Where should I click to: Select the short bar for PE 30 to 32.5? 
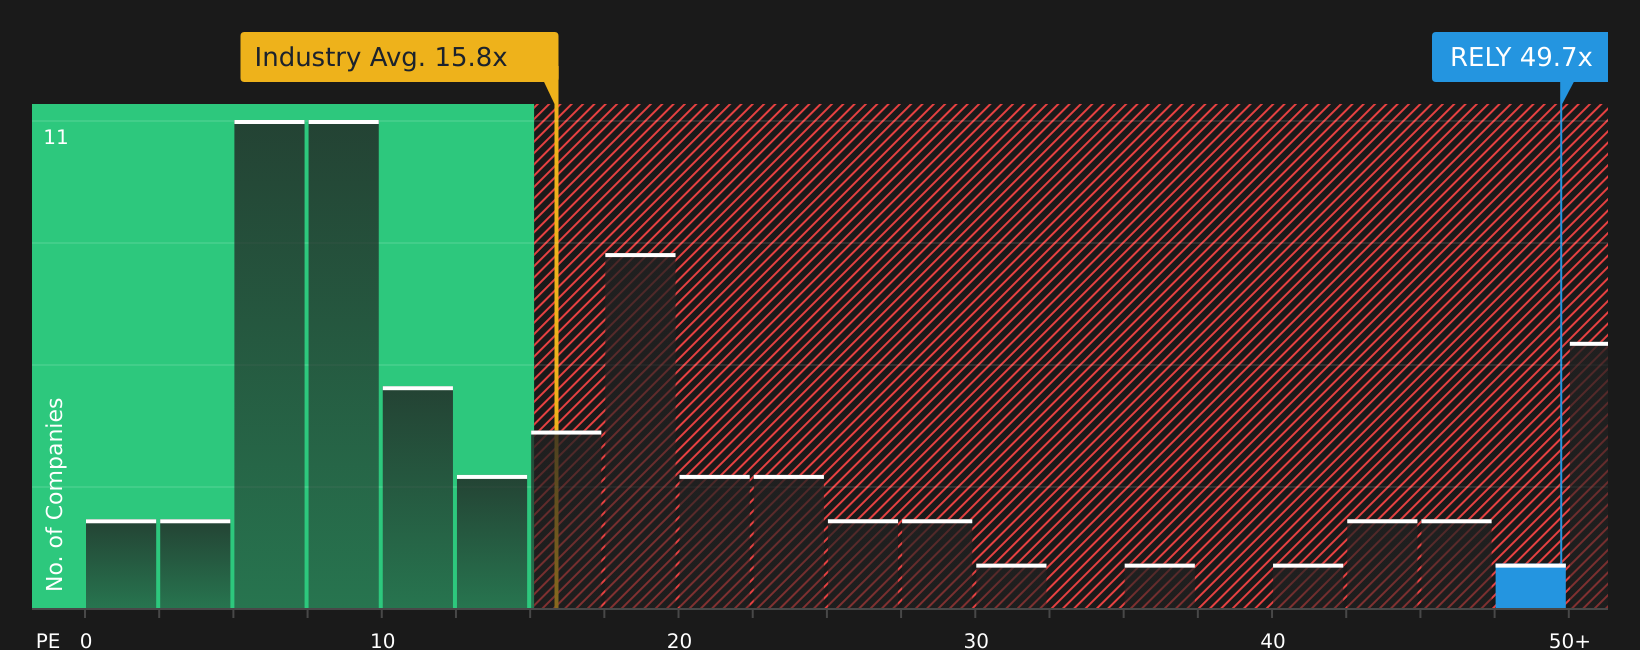1011,586
